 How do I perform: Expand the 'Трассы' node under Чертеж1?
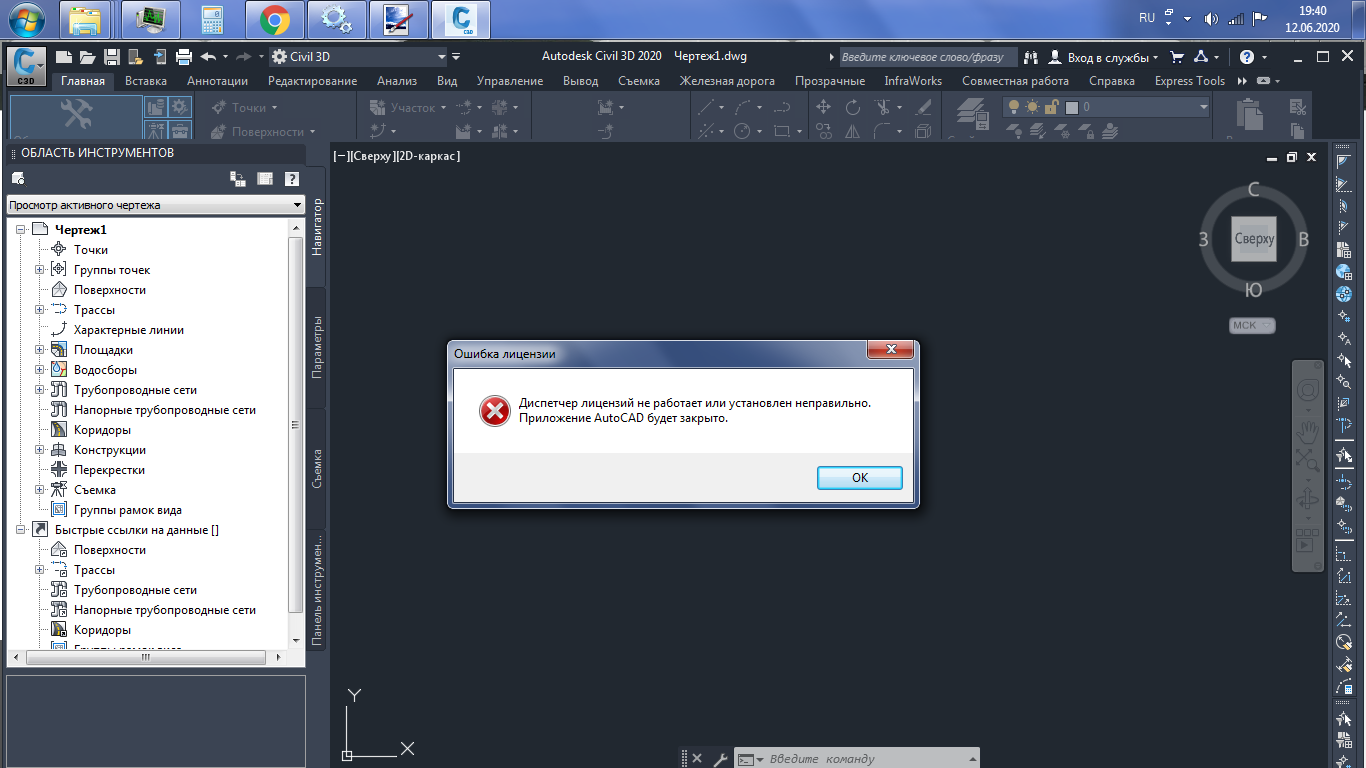[40, 310]
